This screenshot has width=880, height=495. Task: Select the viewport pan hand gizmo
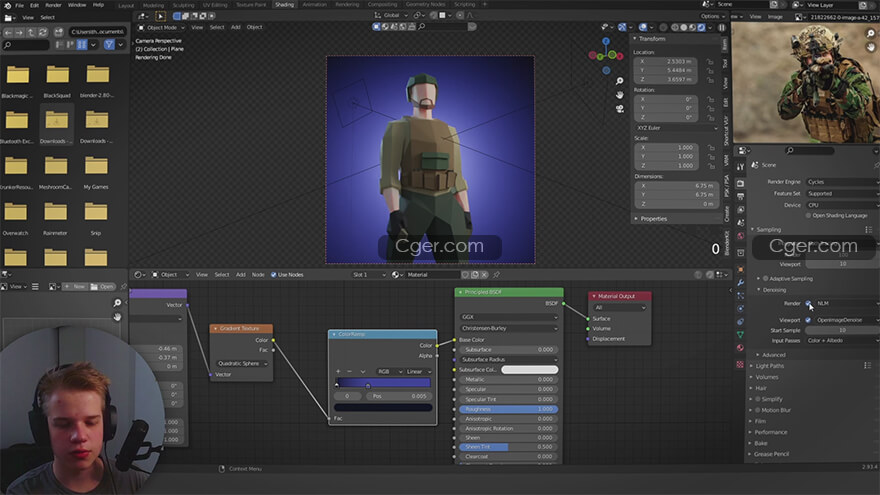click(x=620, y=95)
